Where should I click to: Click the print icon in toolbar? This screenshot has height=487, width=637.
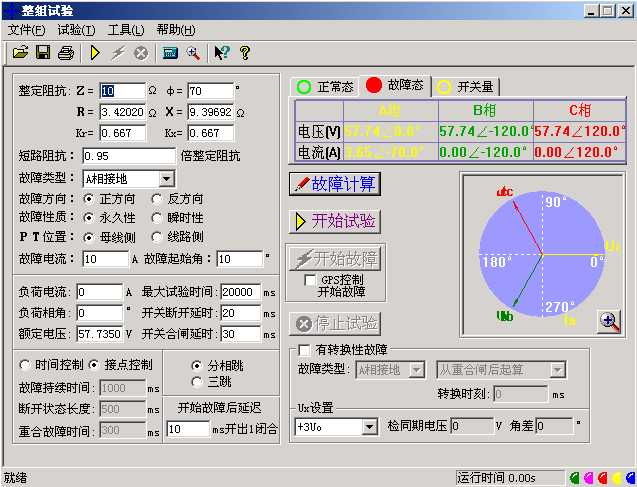(65, 52)
